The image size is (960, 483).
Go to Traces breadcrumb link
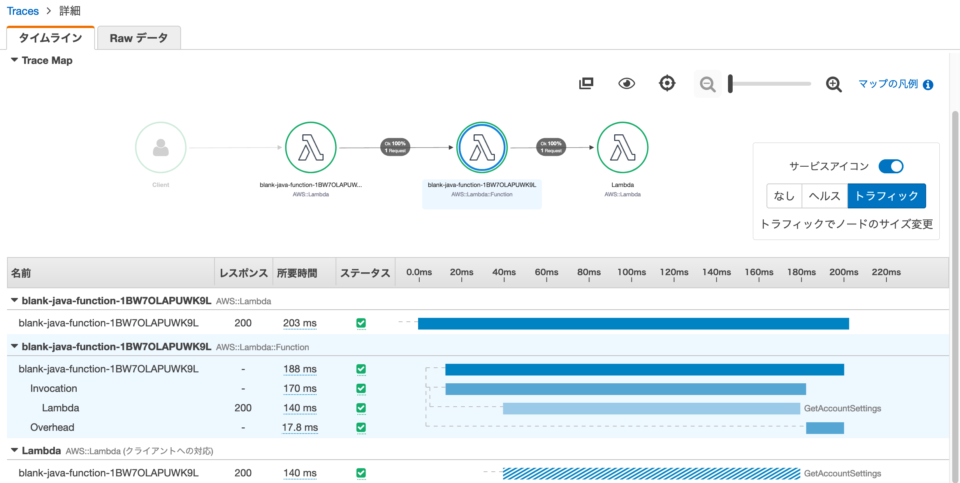(x=23, y=11)
